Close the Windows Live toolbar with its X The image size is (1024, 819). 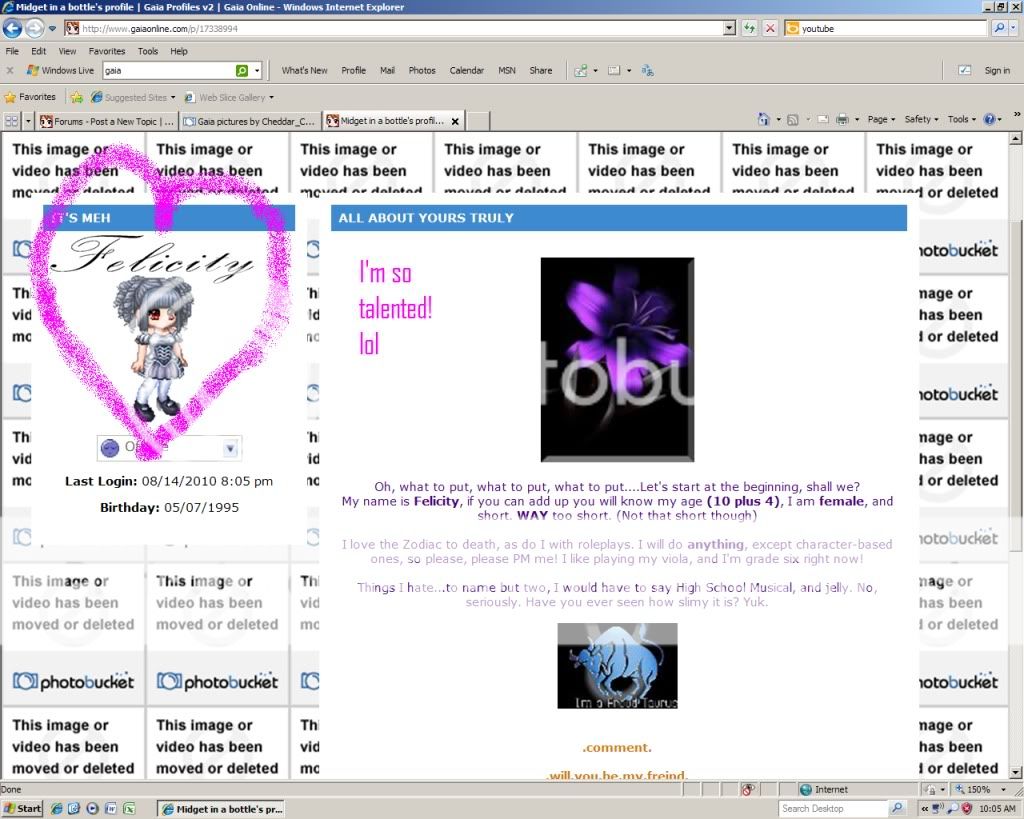[x=10, y=71]
